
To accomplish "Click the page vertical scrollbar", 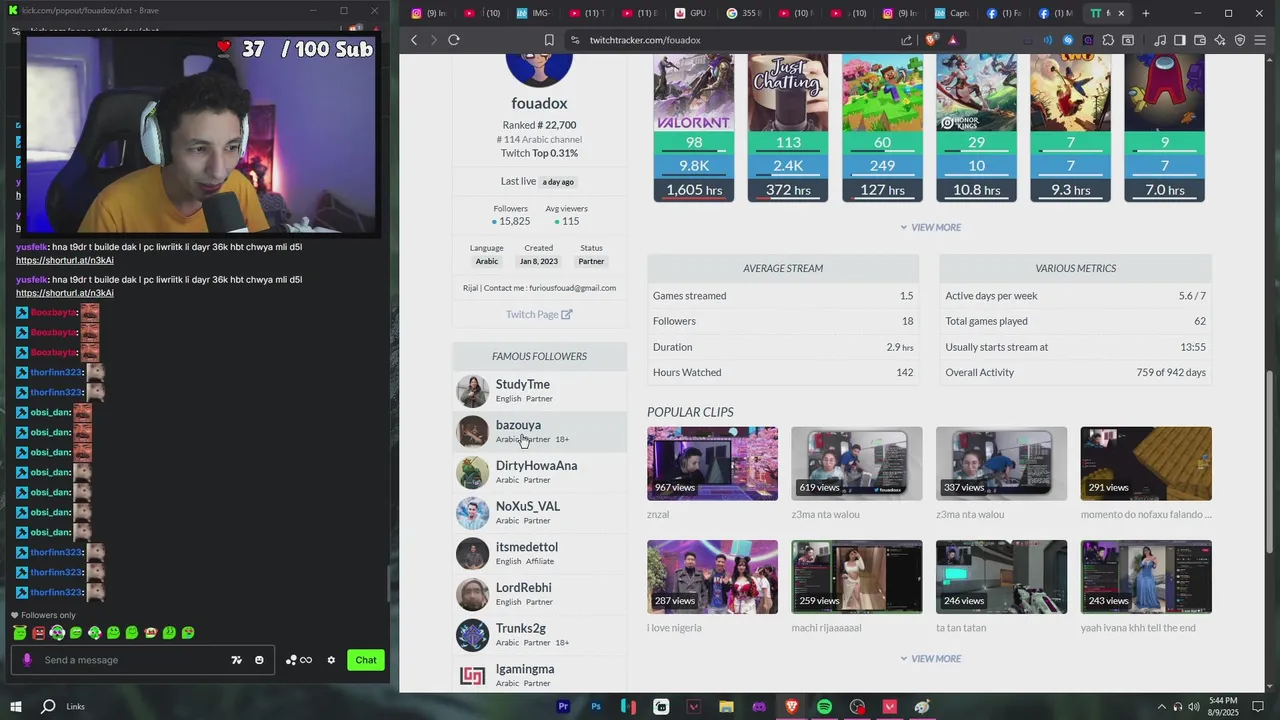I will (x=1270, y=460).
